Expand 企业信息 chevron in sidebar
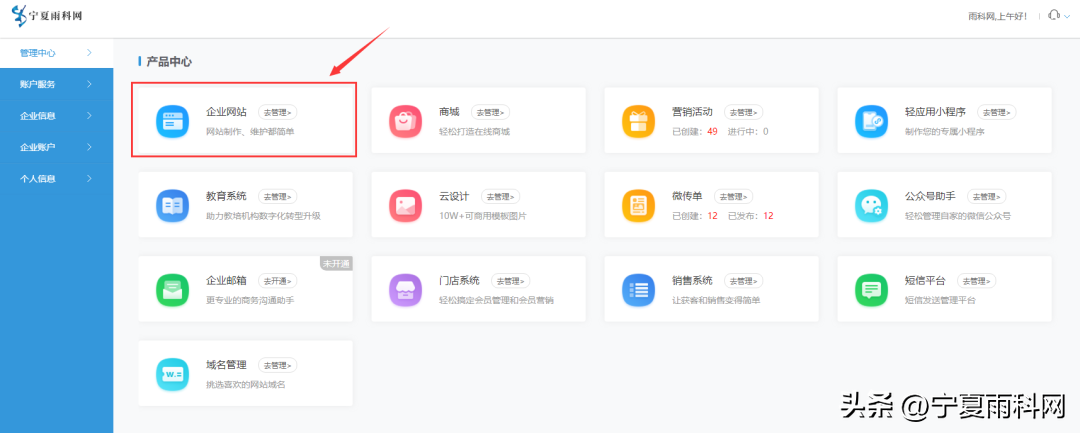Viewport: 1080px width, 433px height. coord(90,116)
